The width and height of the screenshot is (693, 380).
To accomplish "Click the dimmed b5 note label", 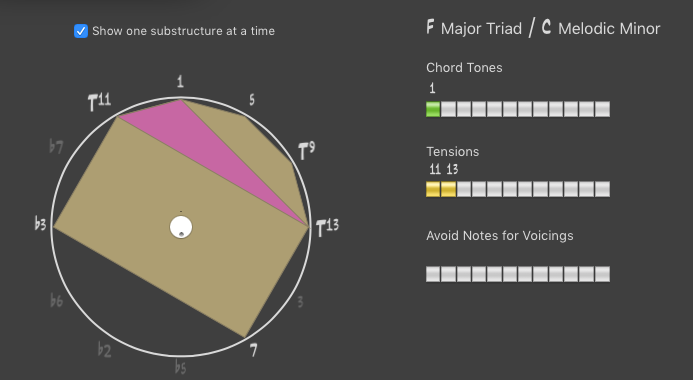I will 180,367.
